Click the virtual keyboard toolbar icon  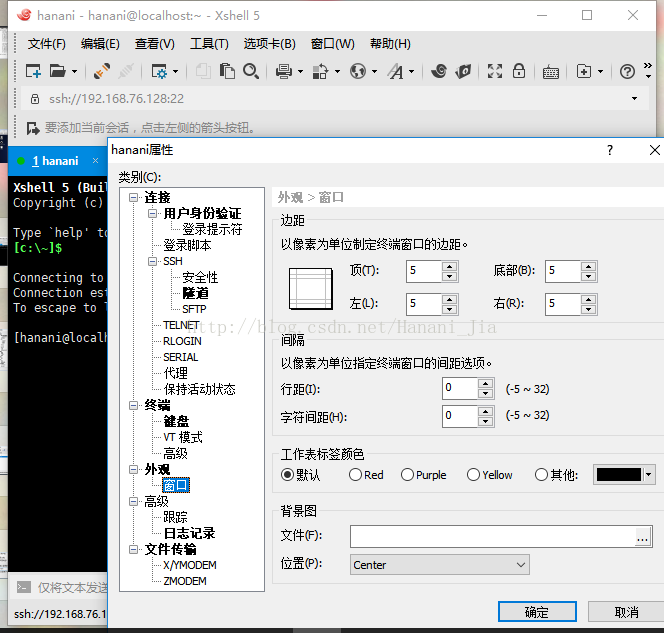point(551,72)
